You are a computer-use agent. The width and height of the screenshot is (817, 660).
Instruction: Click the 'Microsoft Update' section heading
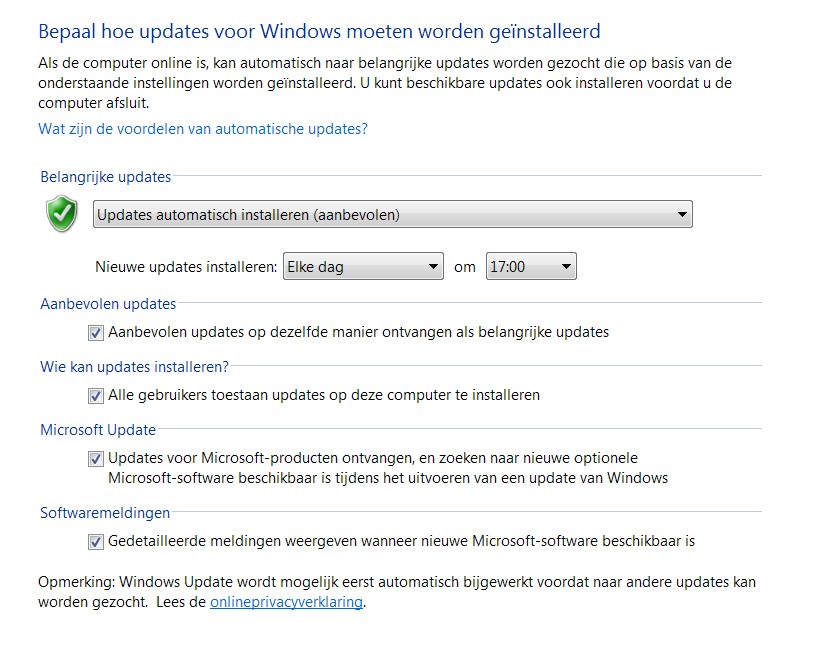pos(98,430)
